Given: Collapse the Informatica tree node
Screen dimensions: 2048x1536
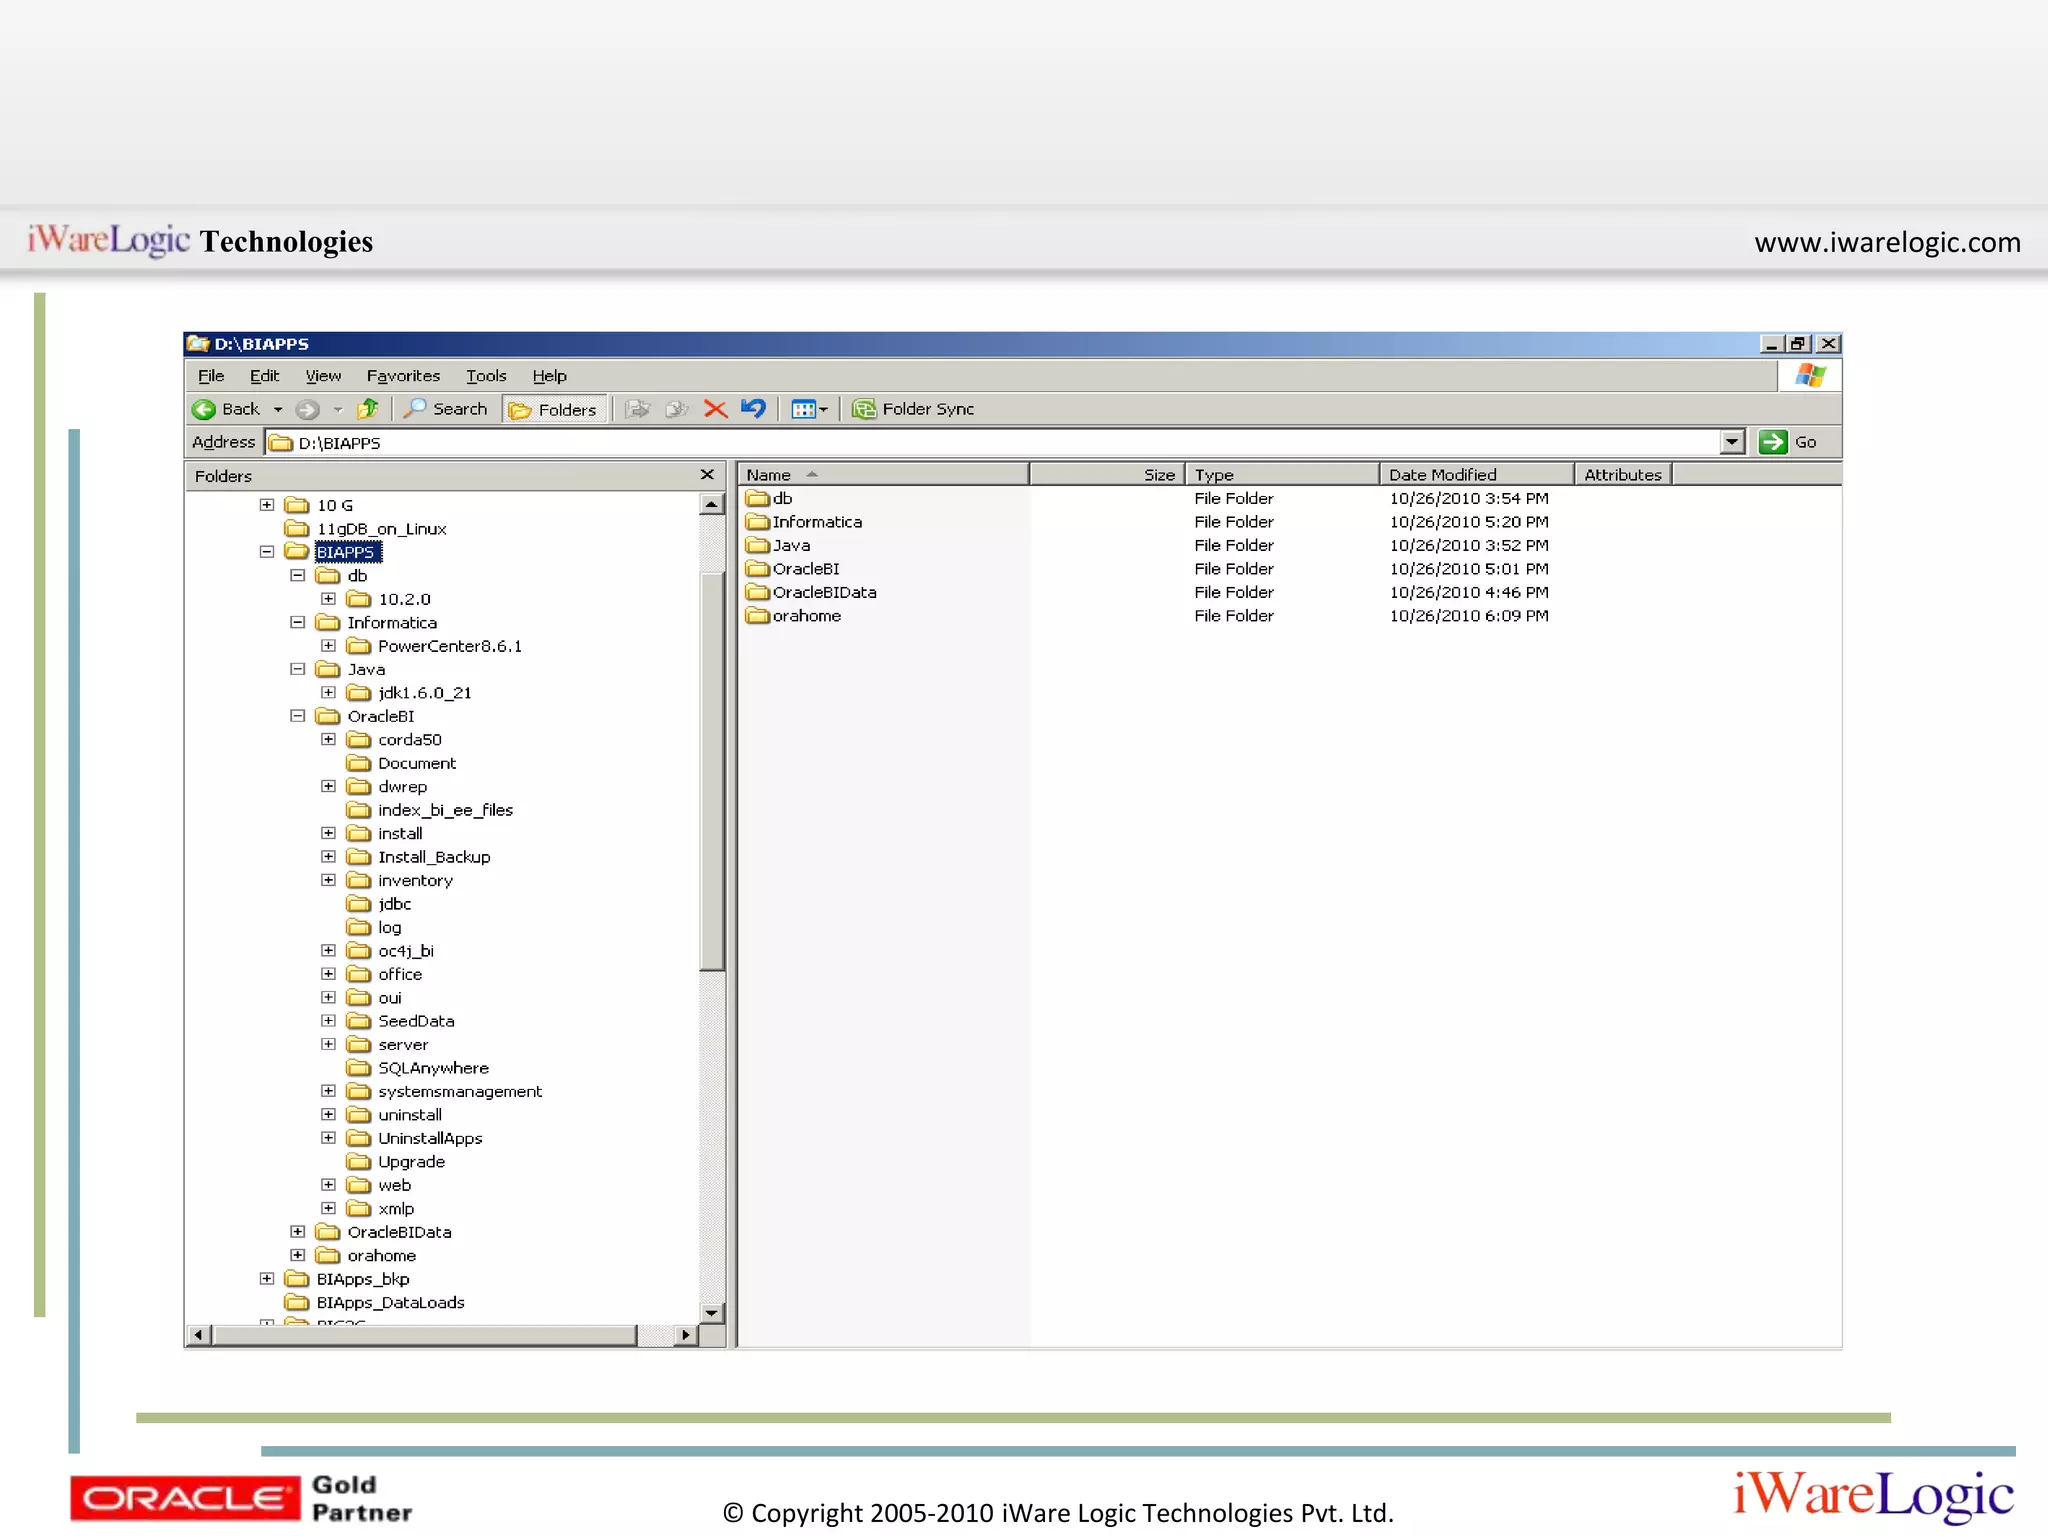Looking at the screenshot, I should tap(298, 622).
